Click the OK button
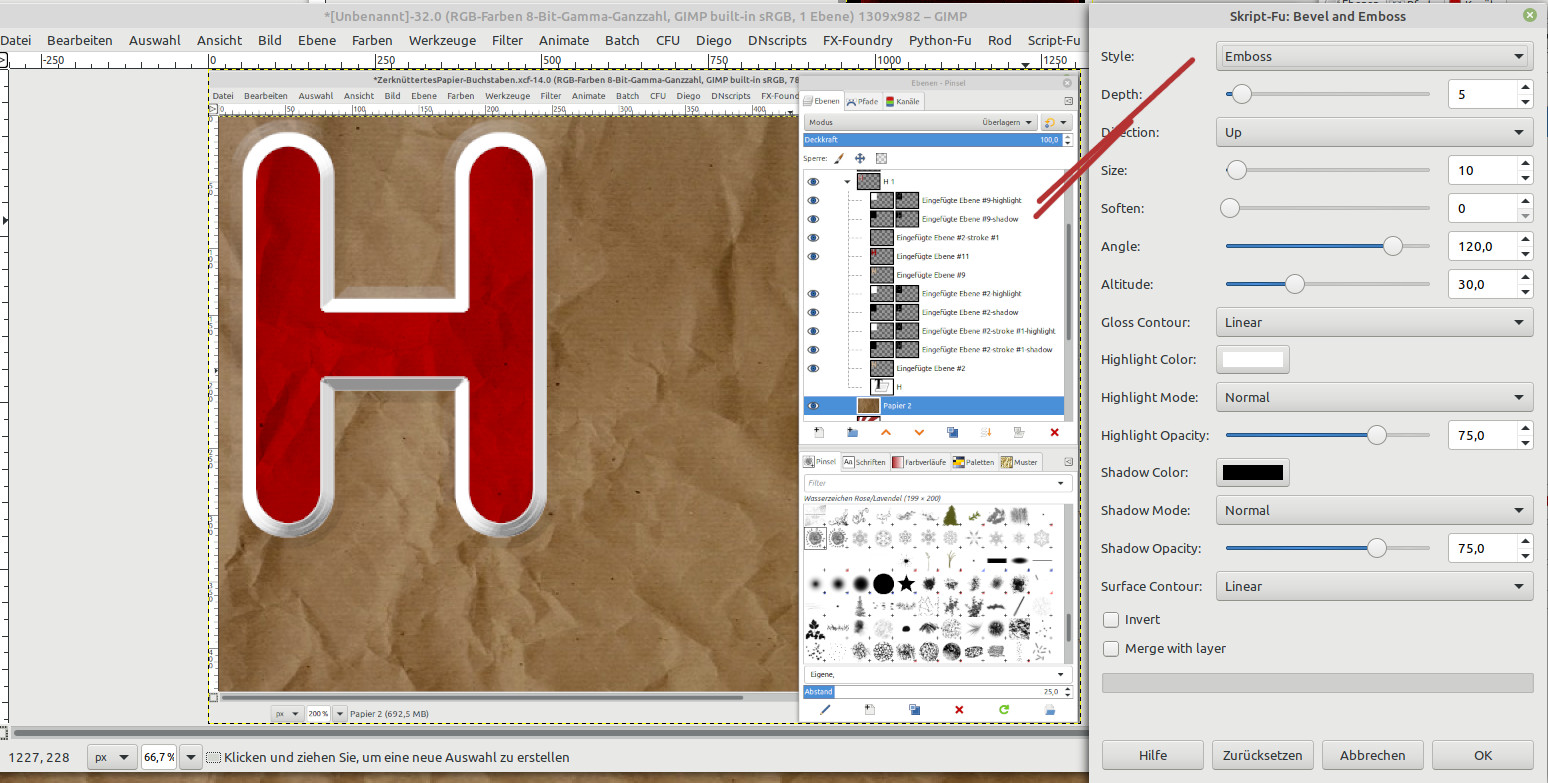Viewport: 1548px width, 783px height. tap(1482, 755)
